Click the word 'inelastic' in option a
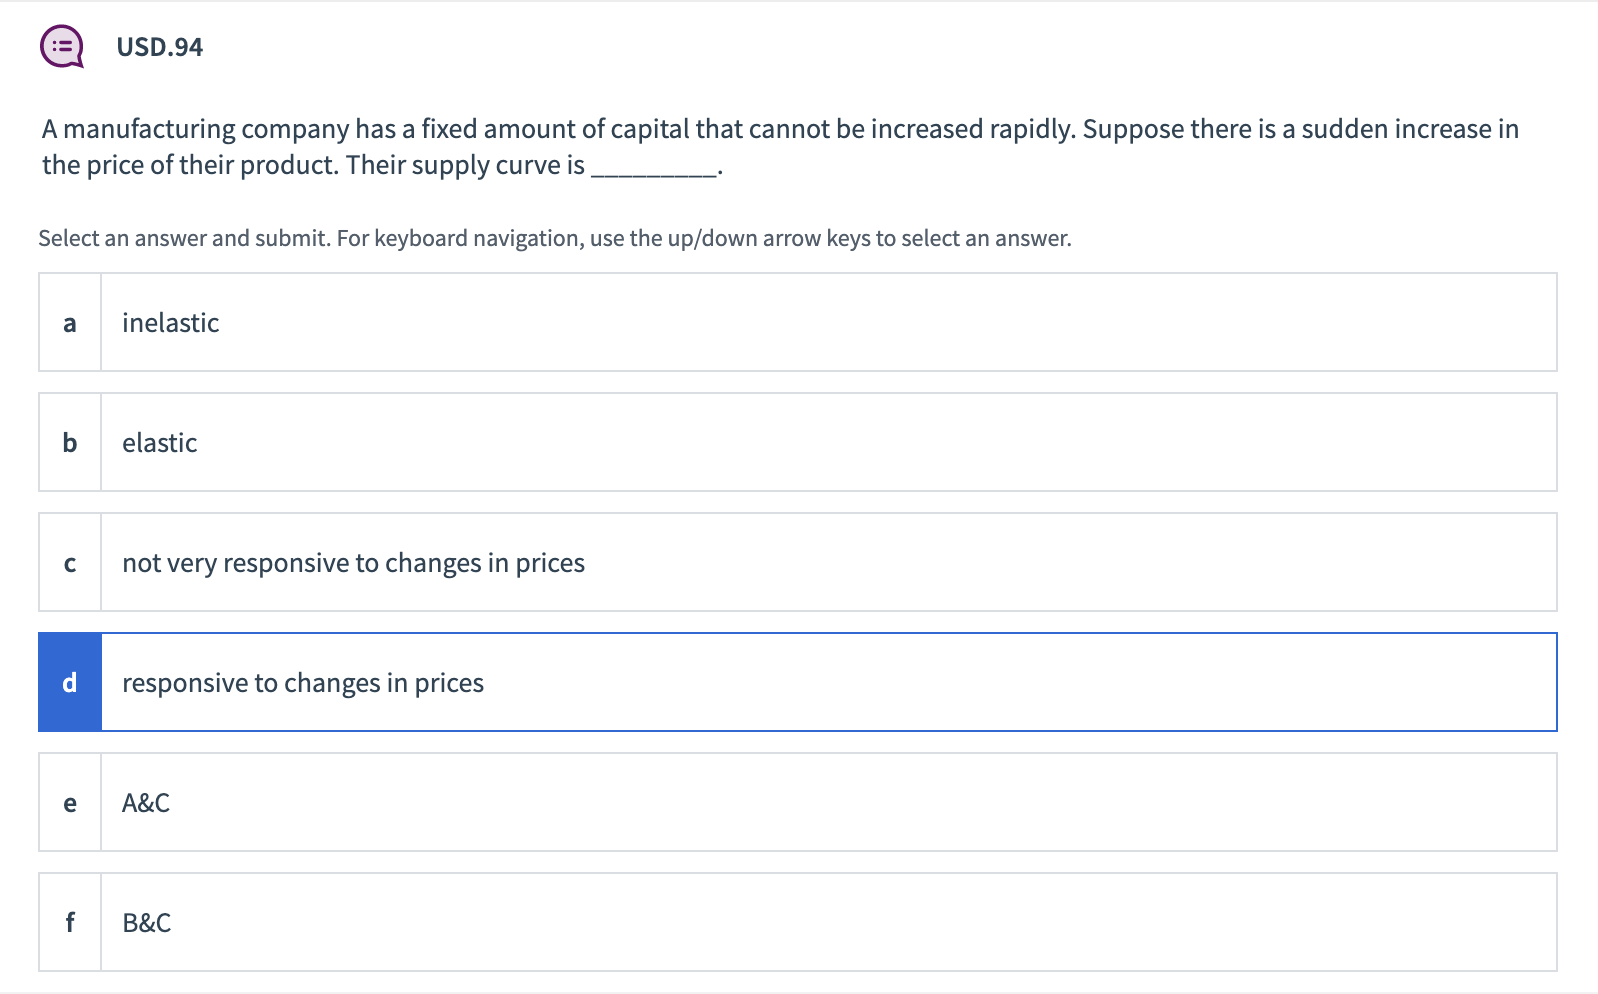This screenshot has height=994, width=1598. (170, 323)
